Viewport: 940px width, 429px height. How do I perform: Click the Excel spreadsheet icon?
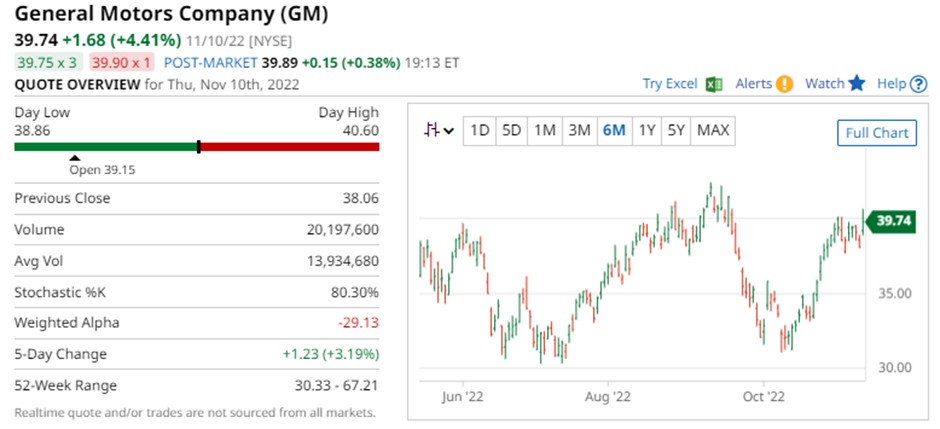[714, 84]
